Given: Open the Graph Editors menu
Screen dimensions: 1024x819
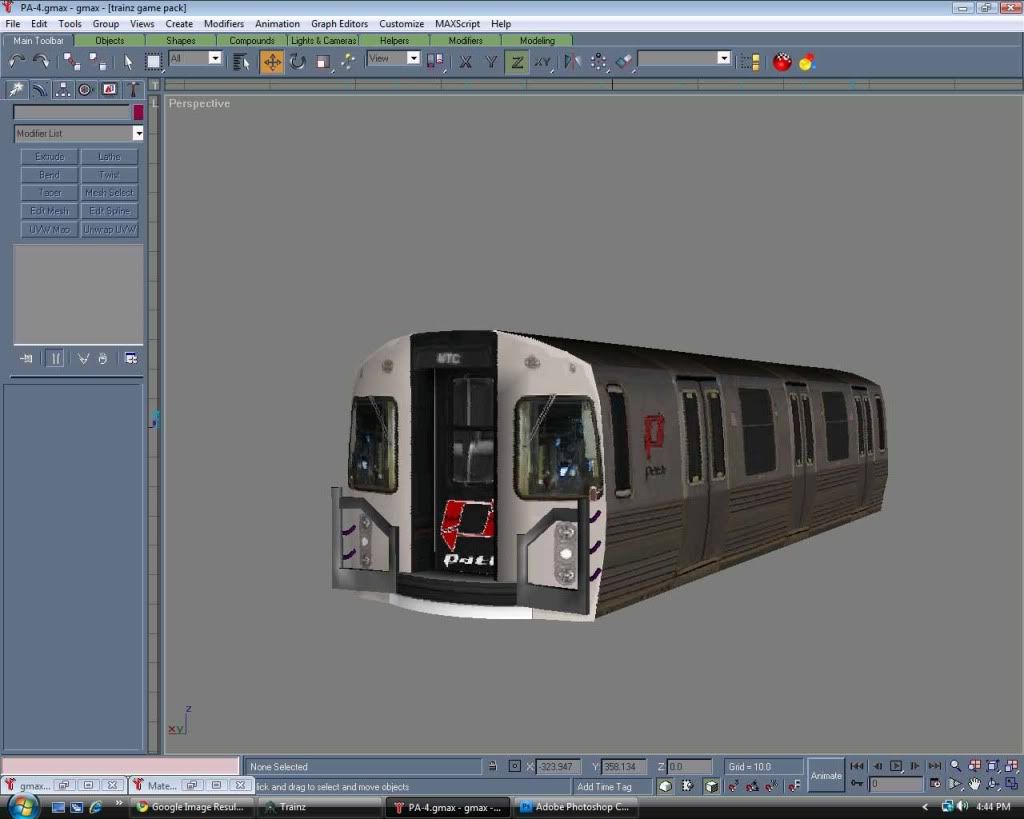Looking at the screenshot, I should [x=339, y=24].
